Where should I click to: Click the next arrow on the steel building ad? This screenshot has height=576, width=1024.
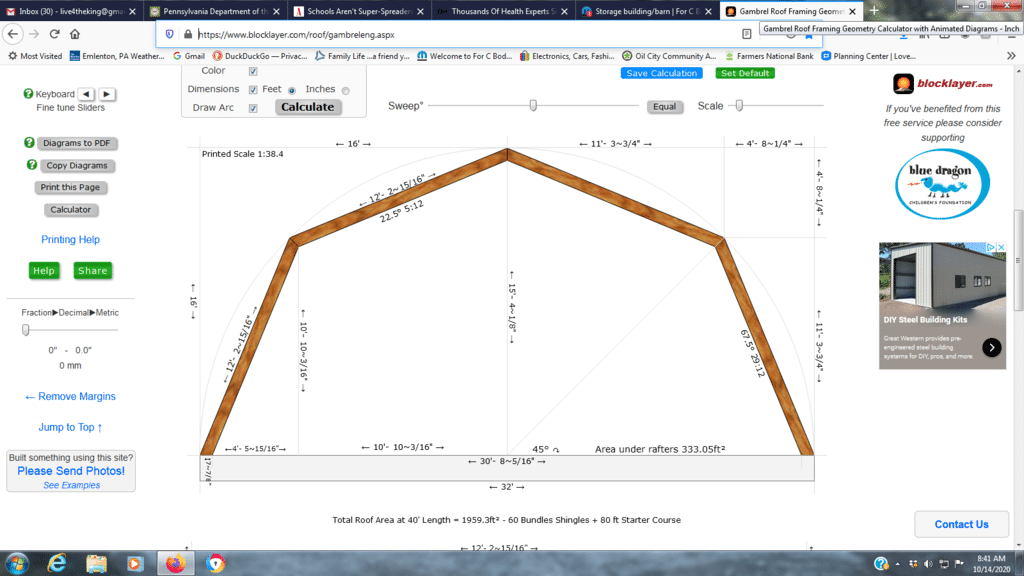pos(992,348)
